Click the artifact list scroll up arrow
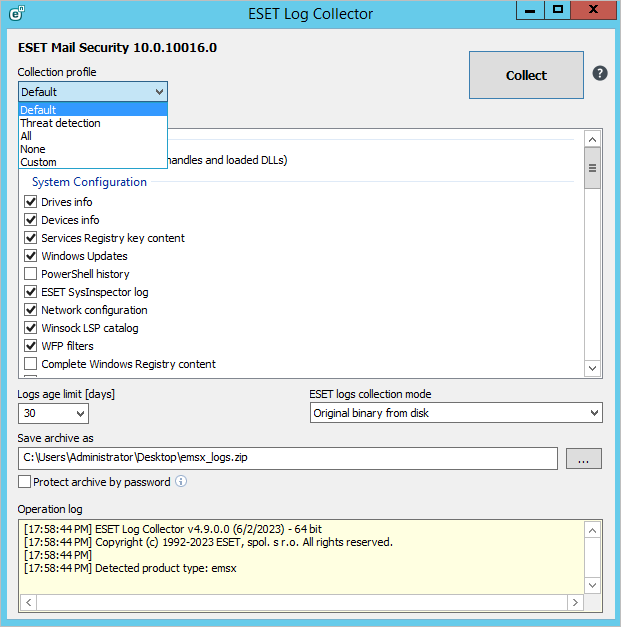This screenshot has width=621, height=627. click(x=592, y=139)
